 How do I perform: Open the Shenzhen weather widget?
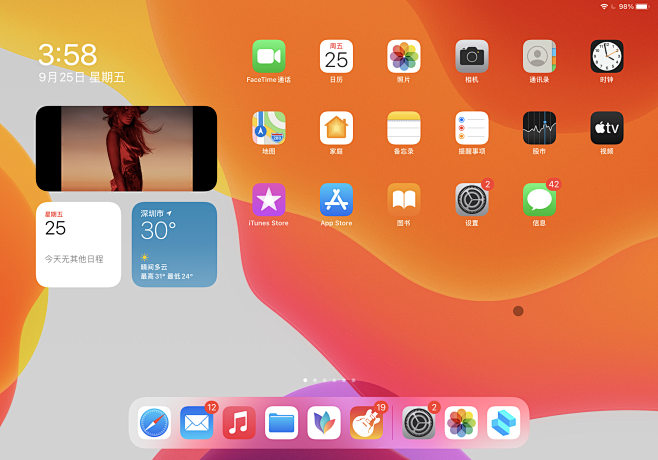coord(175,245)
